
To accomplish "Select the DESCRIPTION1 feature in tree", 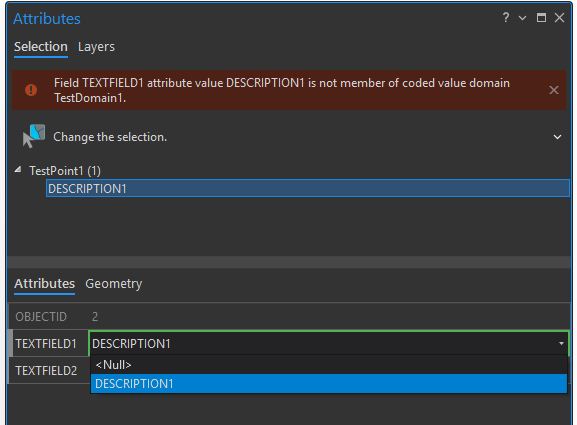I will coord(308,188).
